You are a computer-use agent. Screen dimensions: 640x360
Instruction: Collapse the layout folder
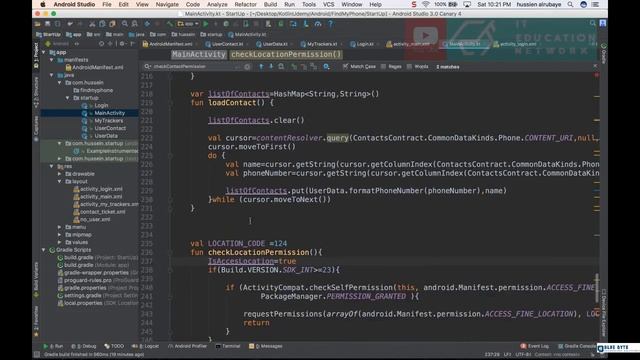[60, 181]
